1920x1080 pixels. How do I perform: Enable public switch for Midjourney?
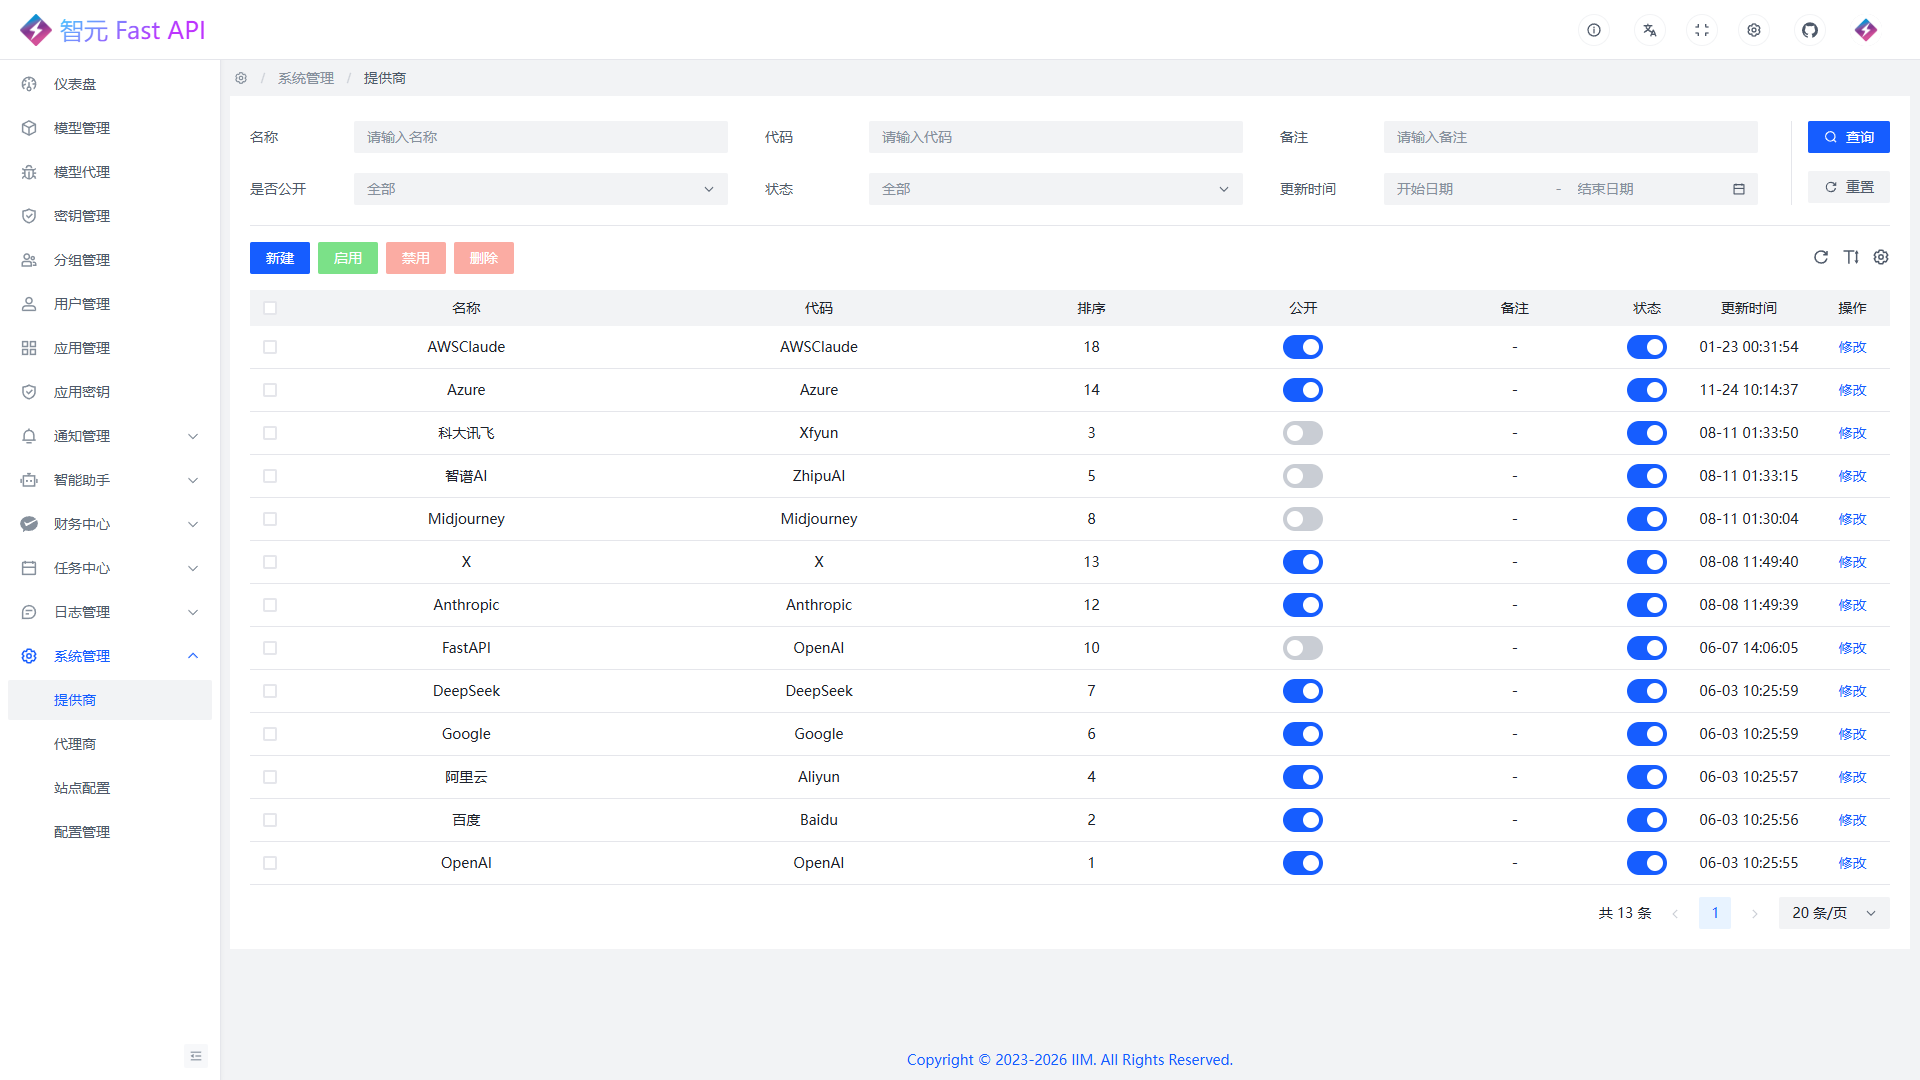[1302, 519]
